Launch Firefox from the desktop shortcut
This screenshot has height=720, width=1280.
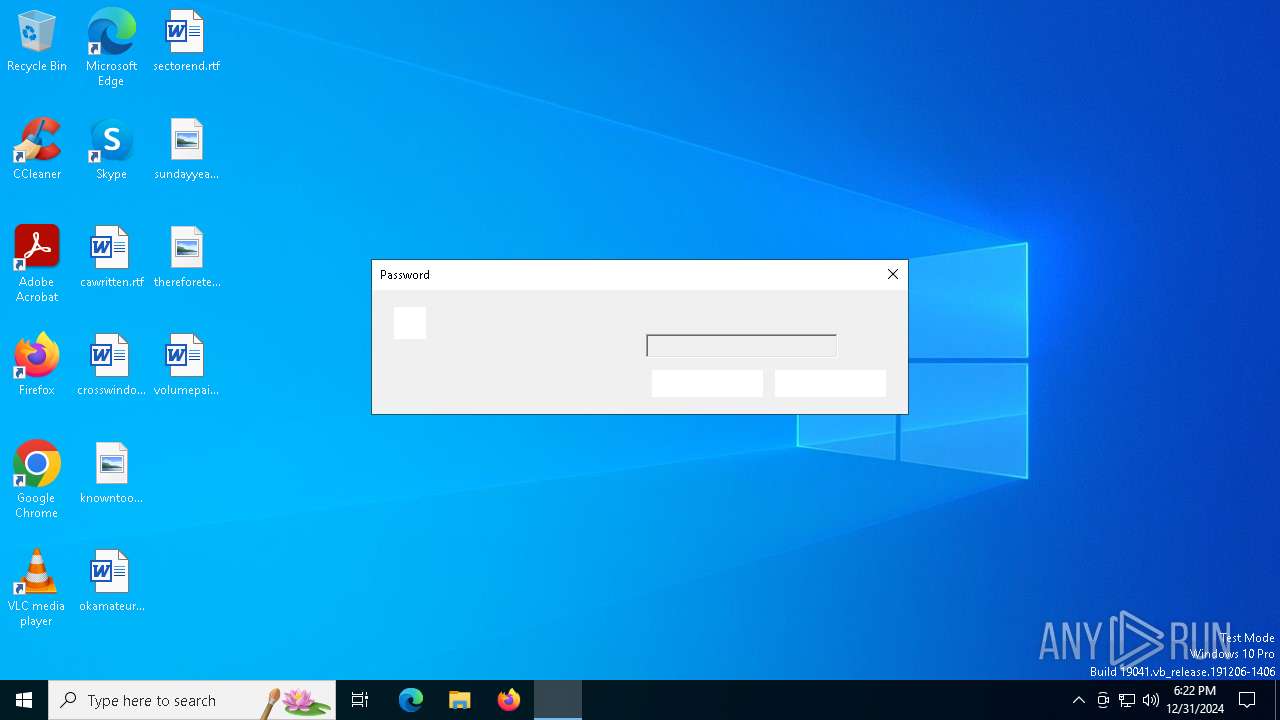pos(37,365)
